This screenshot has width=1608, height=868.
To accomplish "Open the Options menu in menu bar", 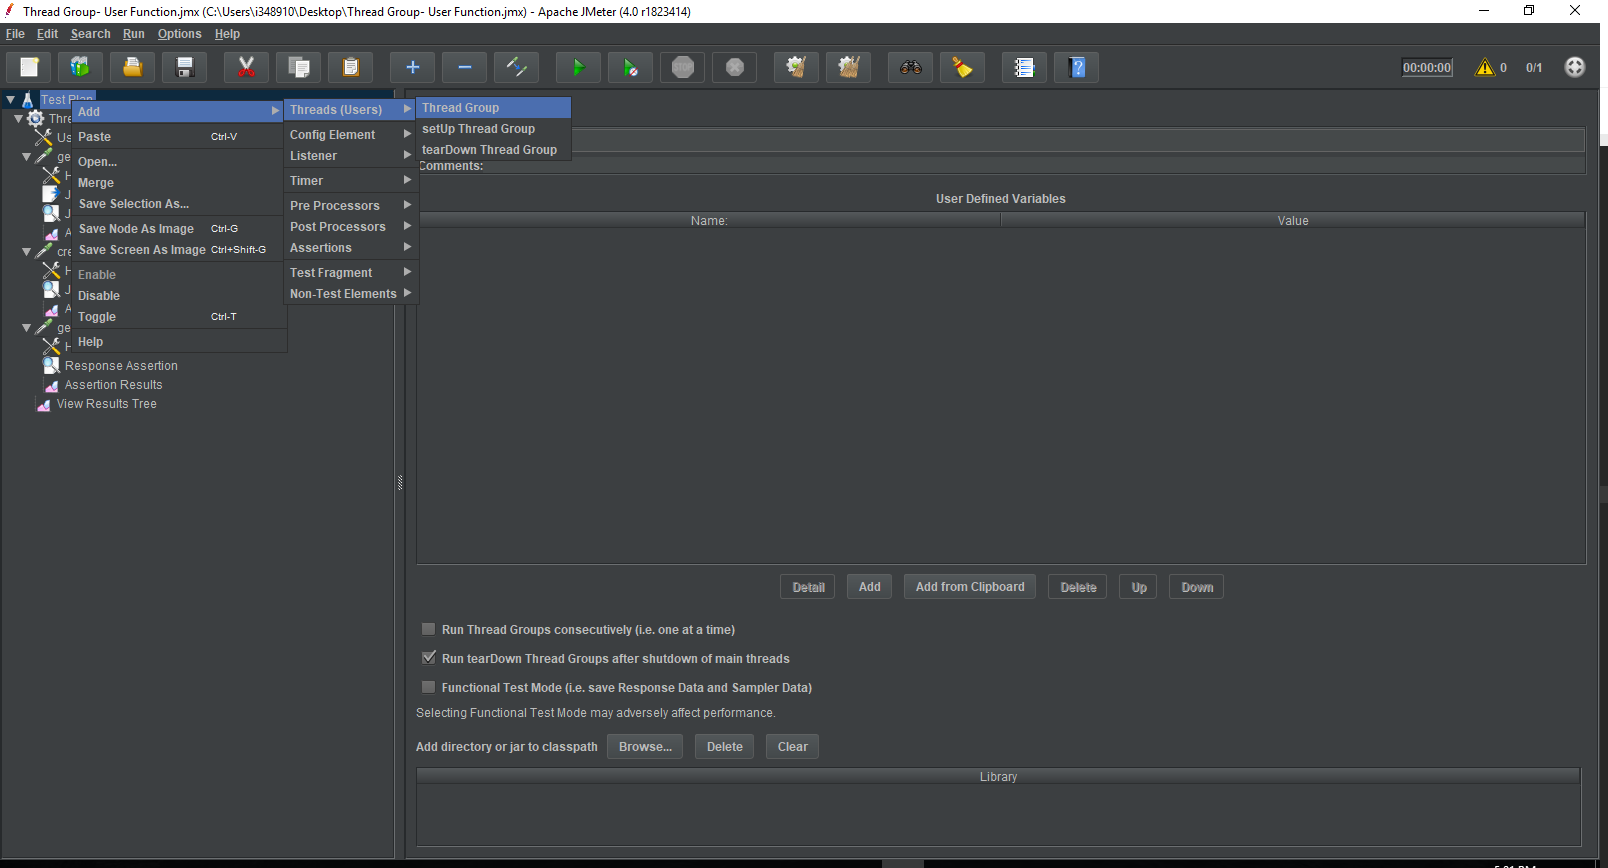I will click(179, 34).
